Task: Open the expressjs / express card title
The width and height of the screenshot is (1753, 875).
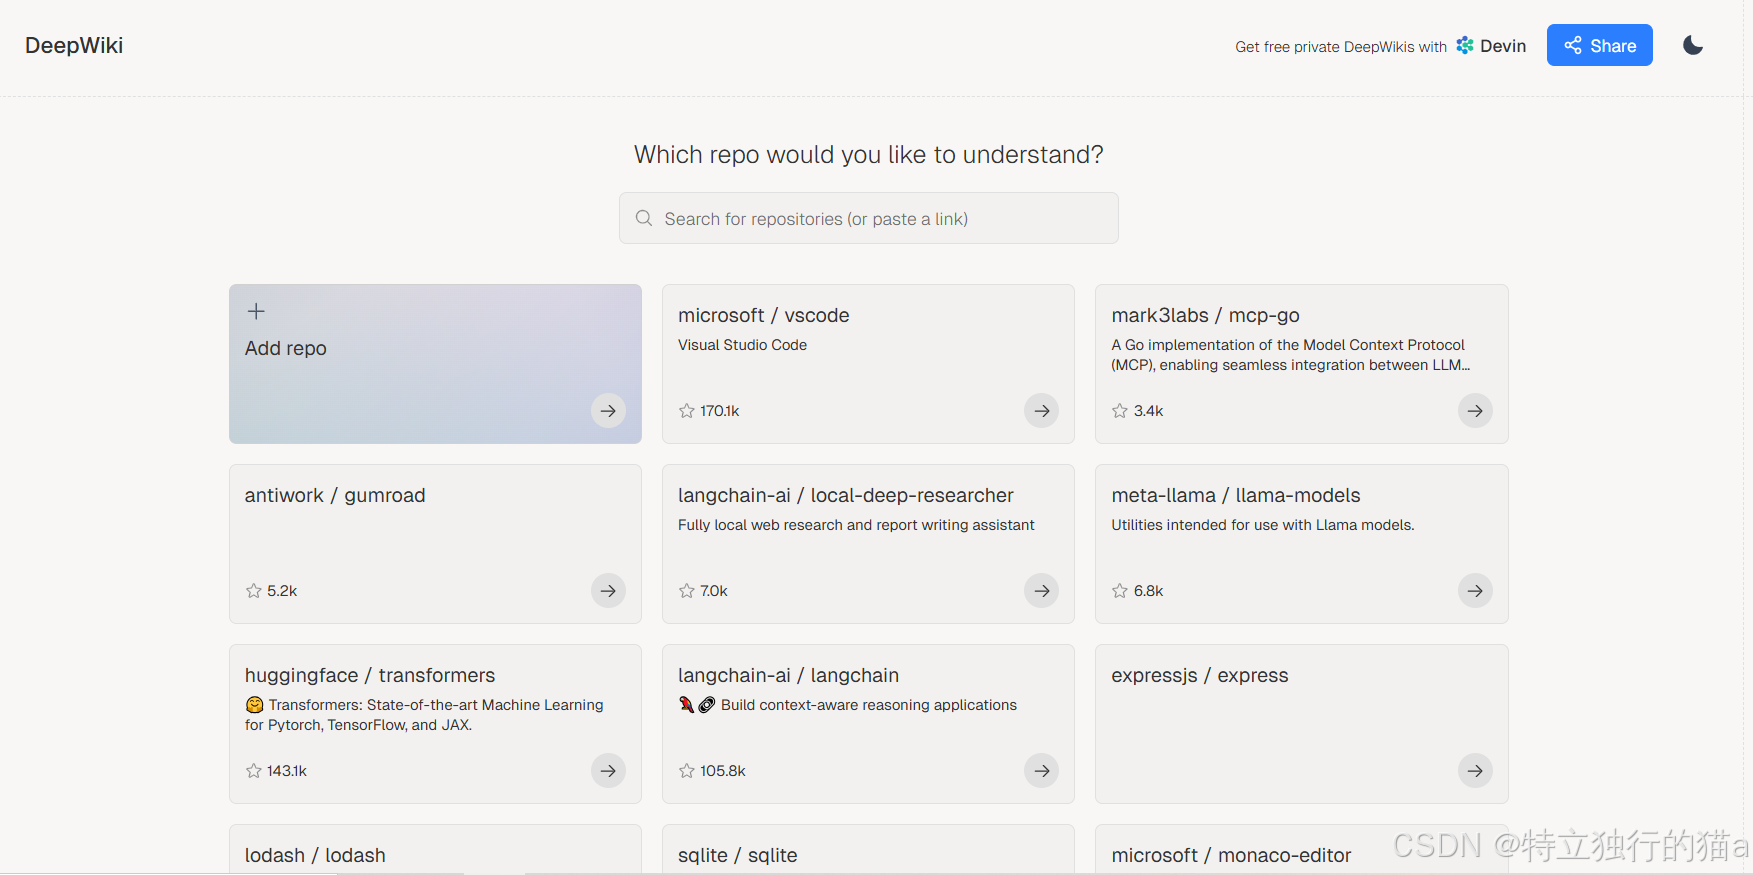Action: (x=1200, y=675)
